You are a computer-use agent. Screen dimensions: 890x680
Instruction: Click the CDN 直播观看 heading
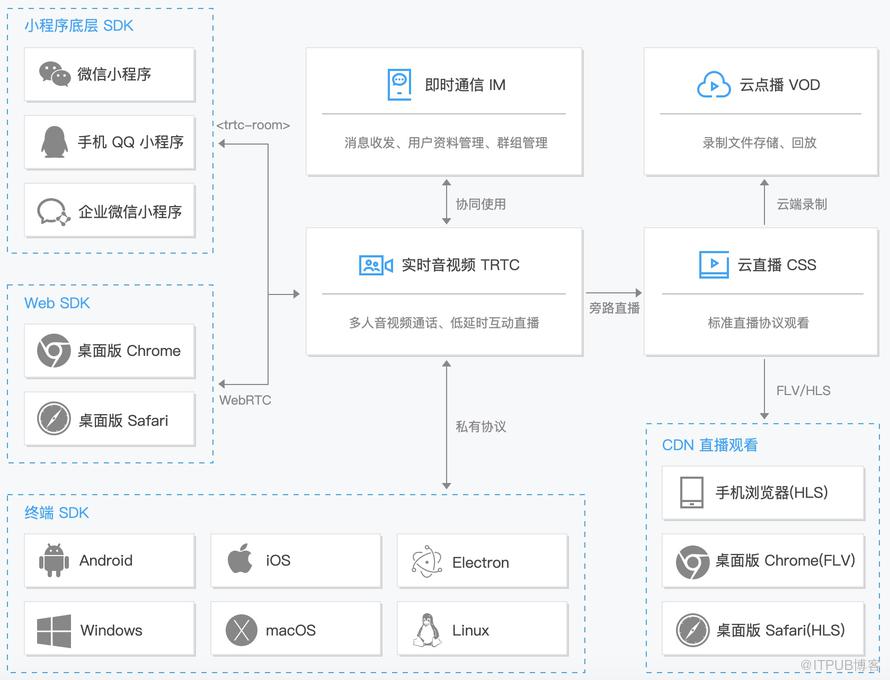pyautogui.click(x=710, y=445)
